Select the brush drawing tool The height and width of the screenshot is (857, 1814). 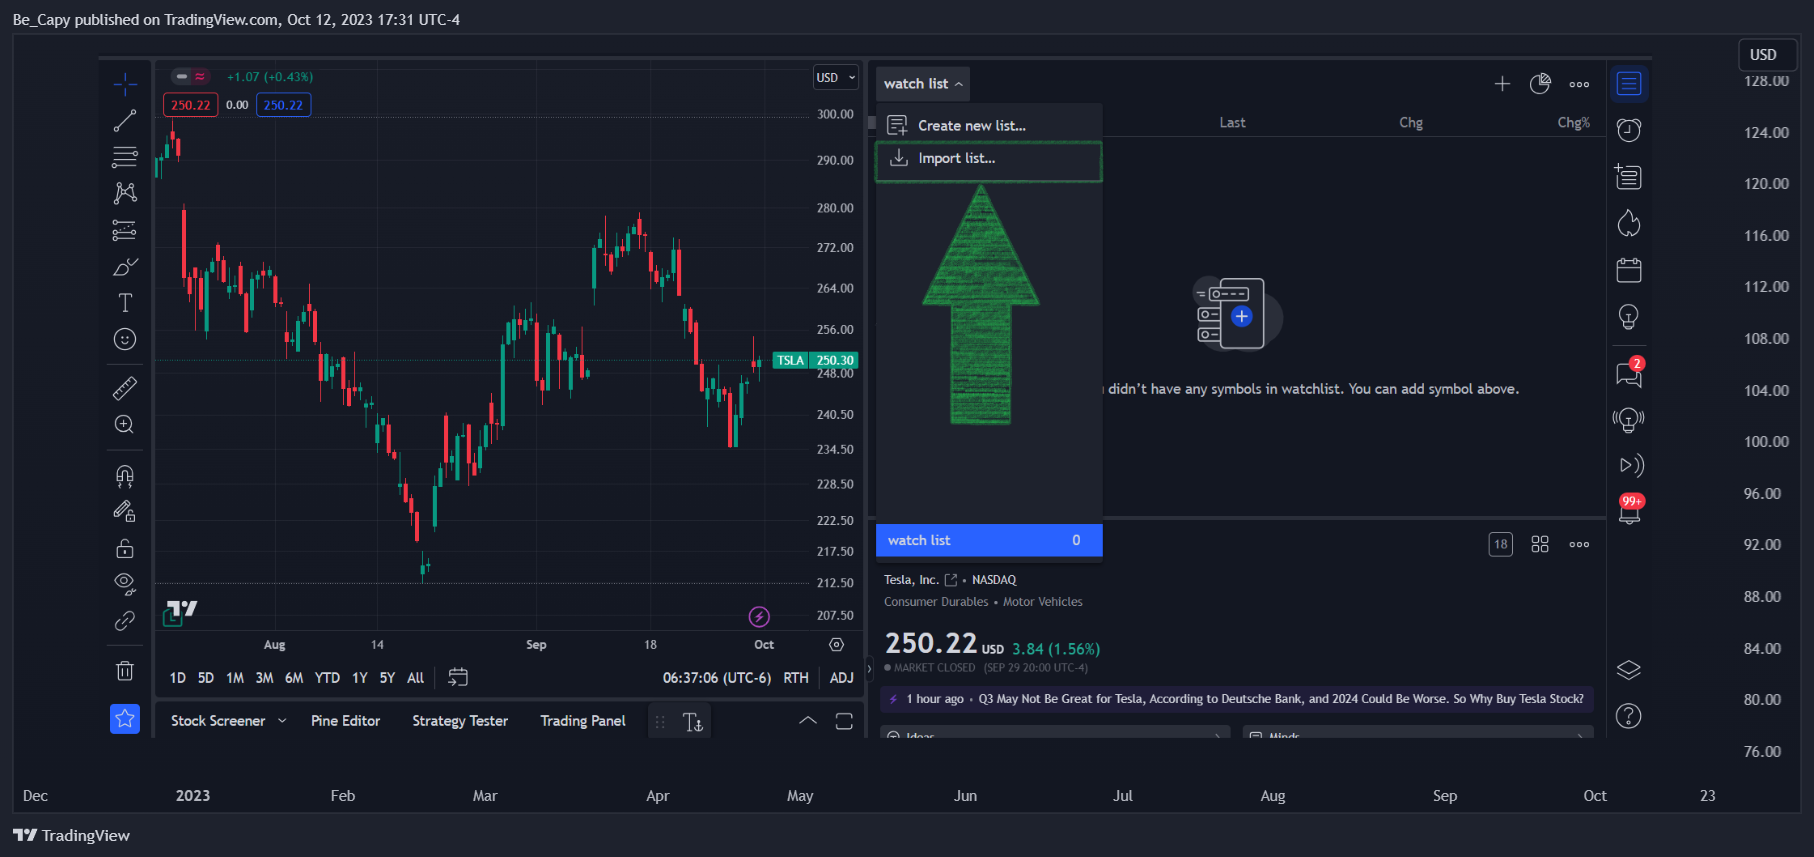pos(125,267)
